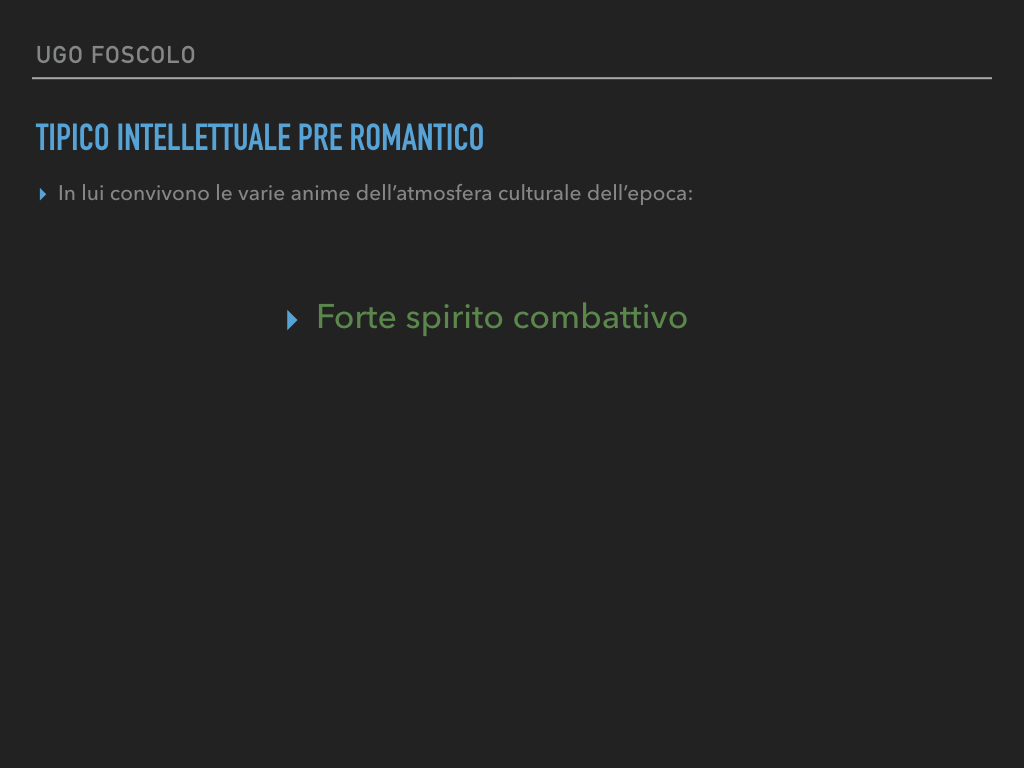Click the word "PRE" in the heading

pyautogui.click(x=320, y=137)
